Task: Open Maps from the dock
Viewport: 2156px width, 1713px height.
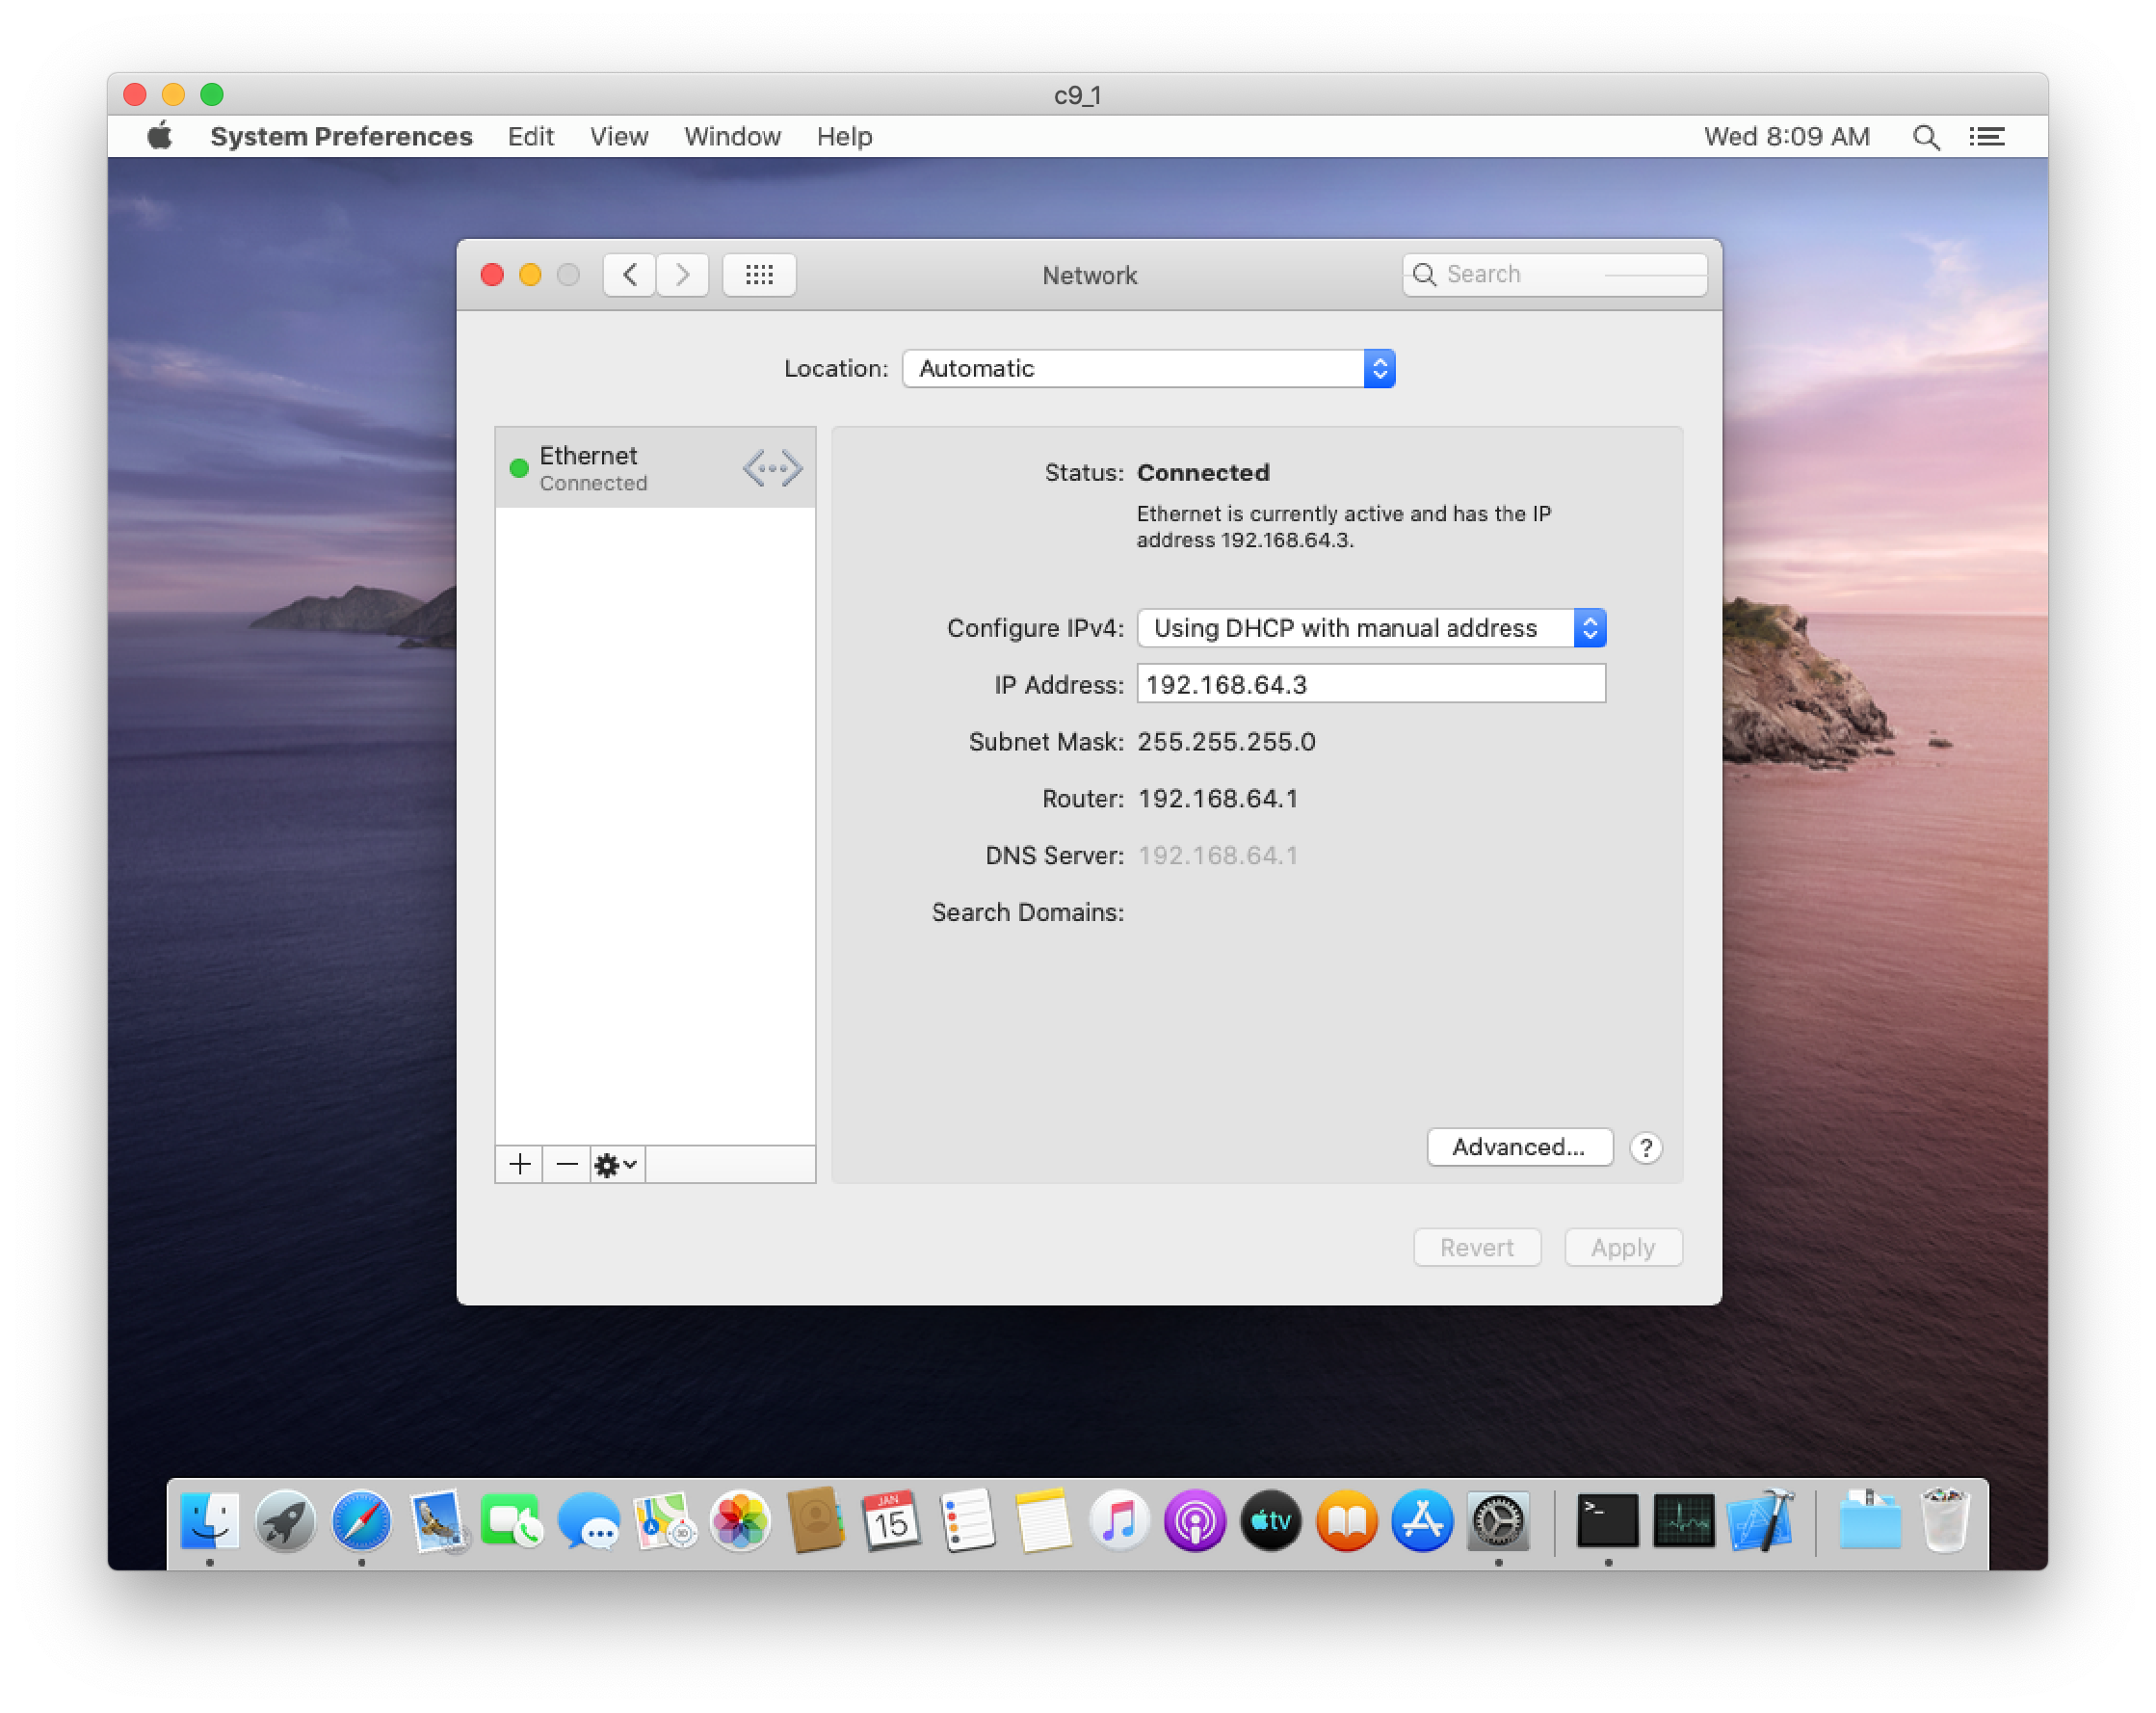Action: point(665,1521)
